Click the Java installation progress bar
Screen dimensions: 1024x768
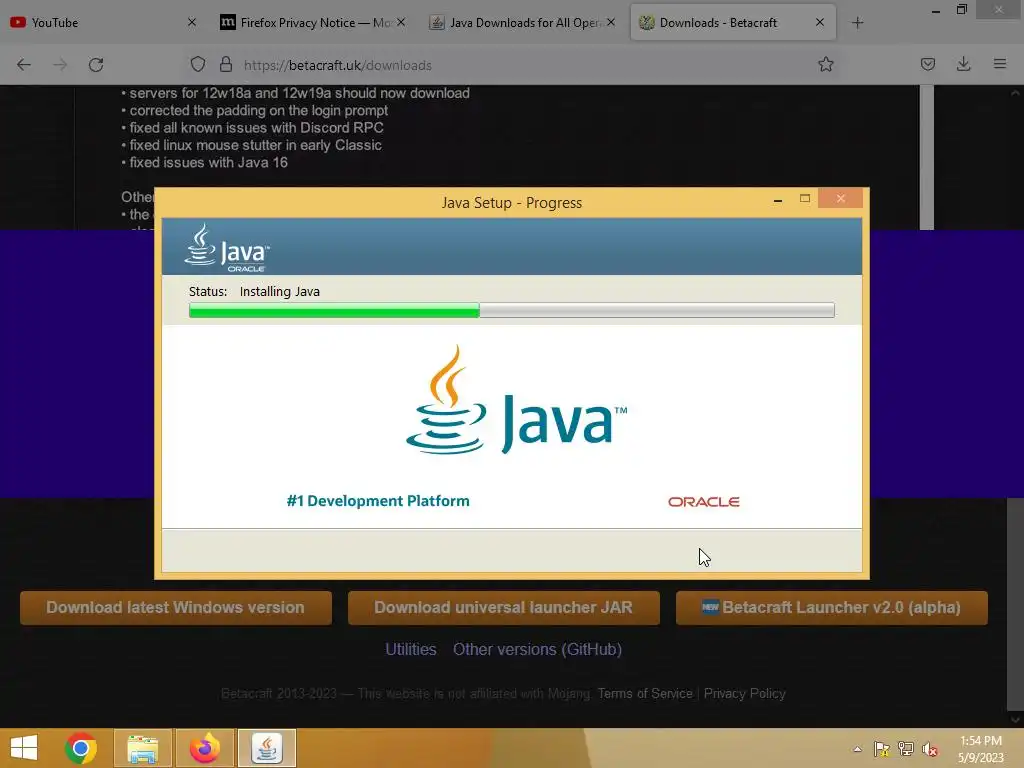[x=511, y=310]
